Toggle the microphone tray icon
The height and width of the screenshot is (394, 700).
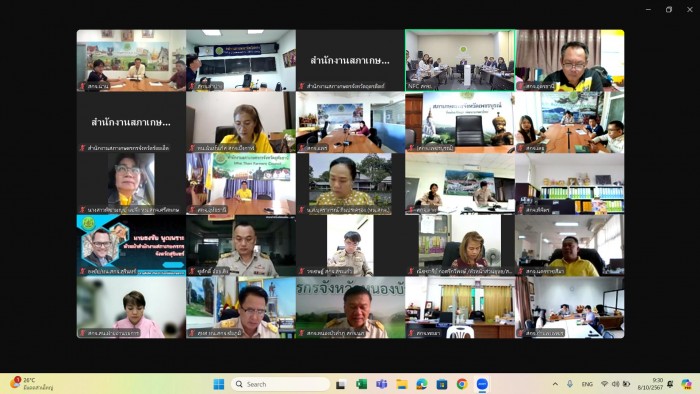click(x=570, y=384)
